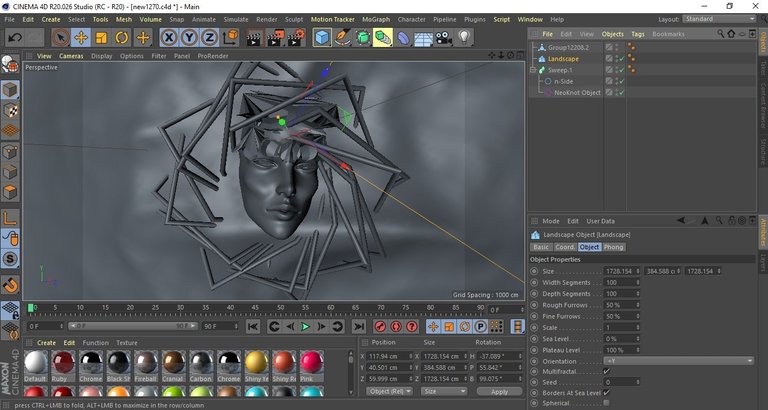Toggle the X axis lock

point(169,38)
